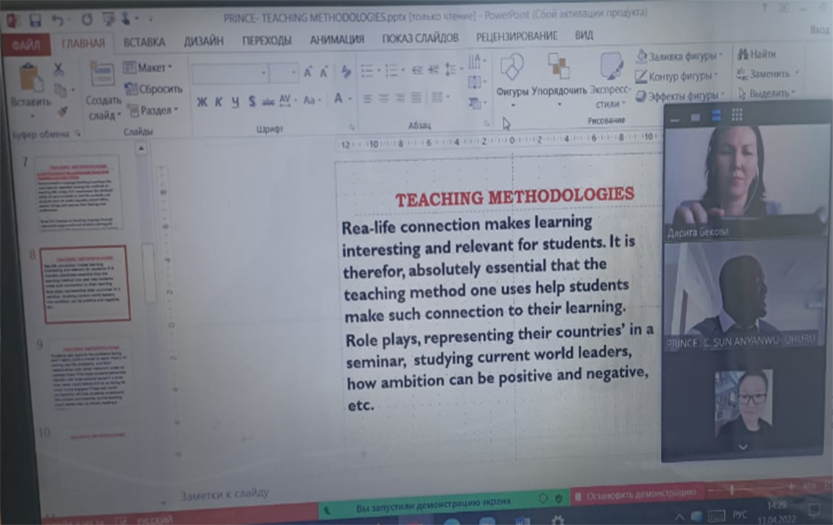
Task: Click the Упорядочить arrange icon
Action: (x=559, y=75)
